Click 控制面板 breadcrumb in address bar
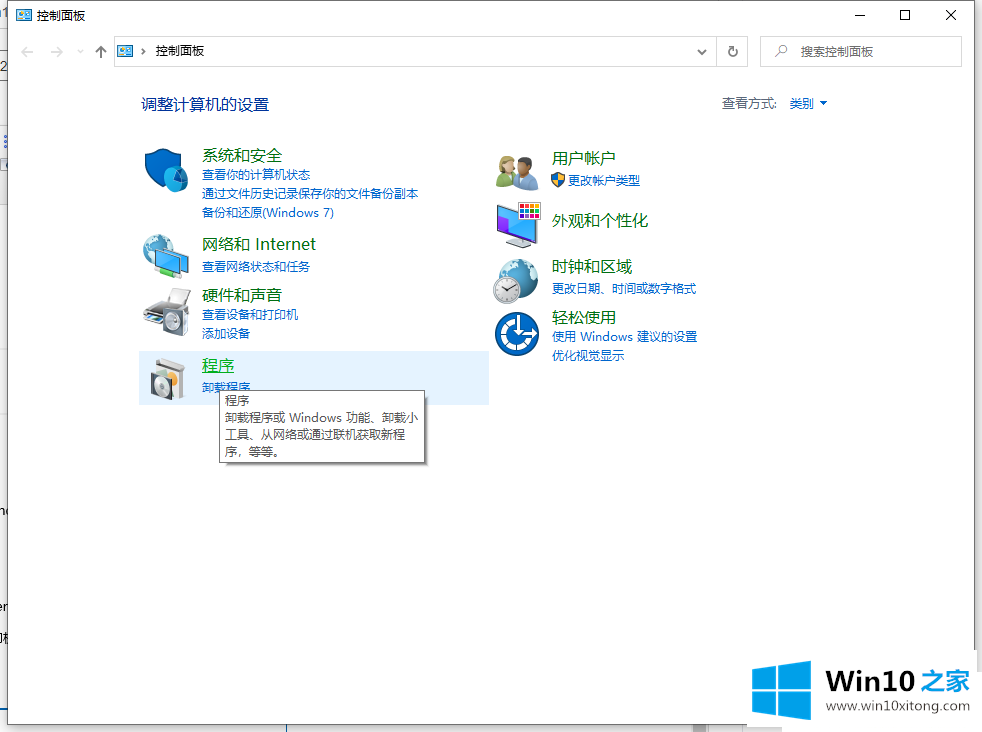982x732 pixels. click(x=180, y=51)
